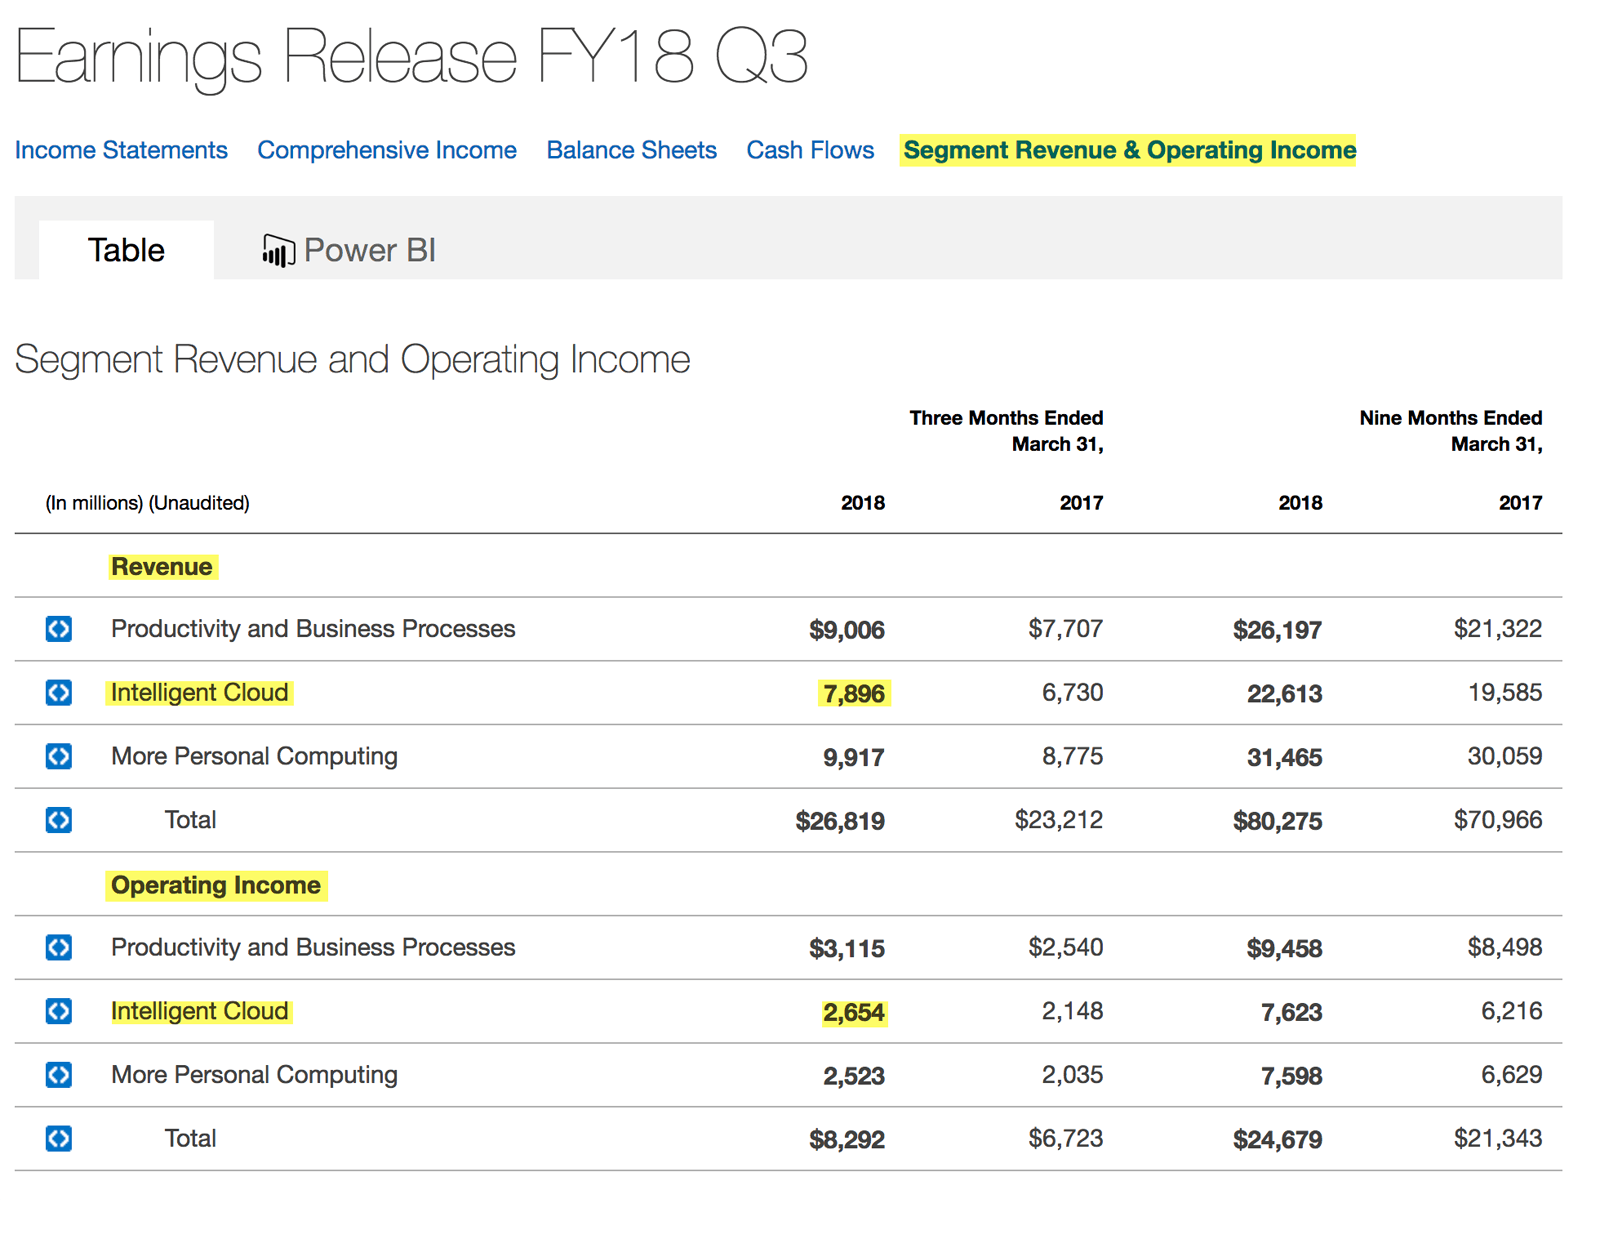The width and height of the screenshot is (1600, 1242).
Task: Click the Nine Months Ended March 31 header
Action: pos(1450,431)
